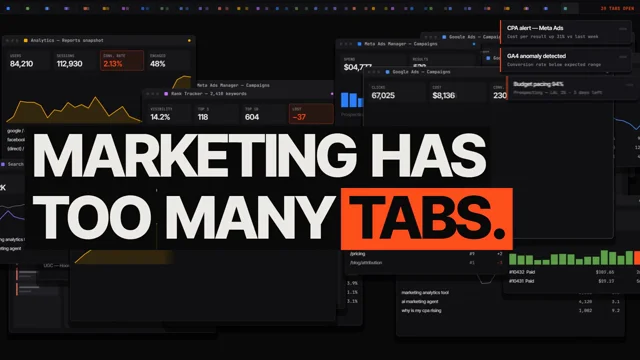Click the green bar chart above orders list
Image resolution: width=640 pixels, height=360 pixels.
[574, 258]
